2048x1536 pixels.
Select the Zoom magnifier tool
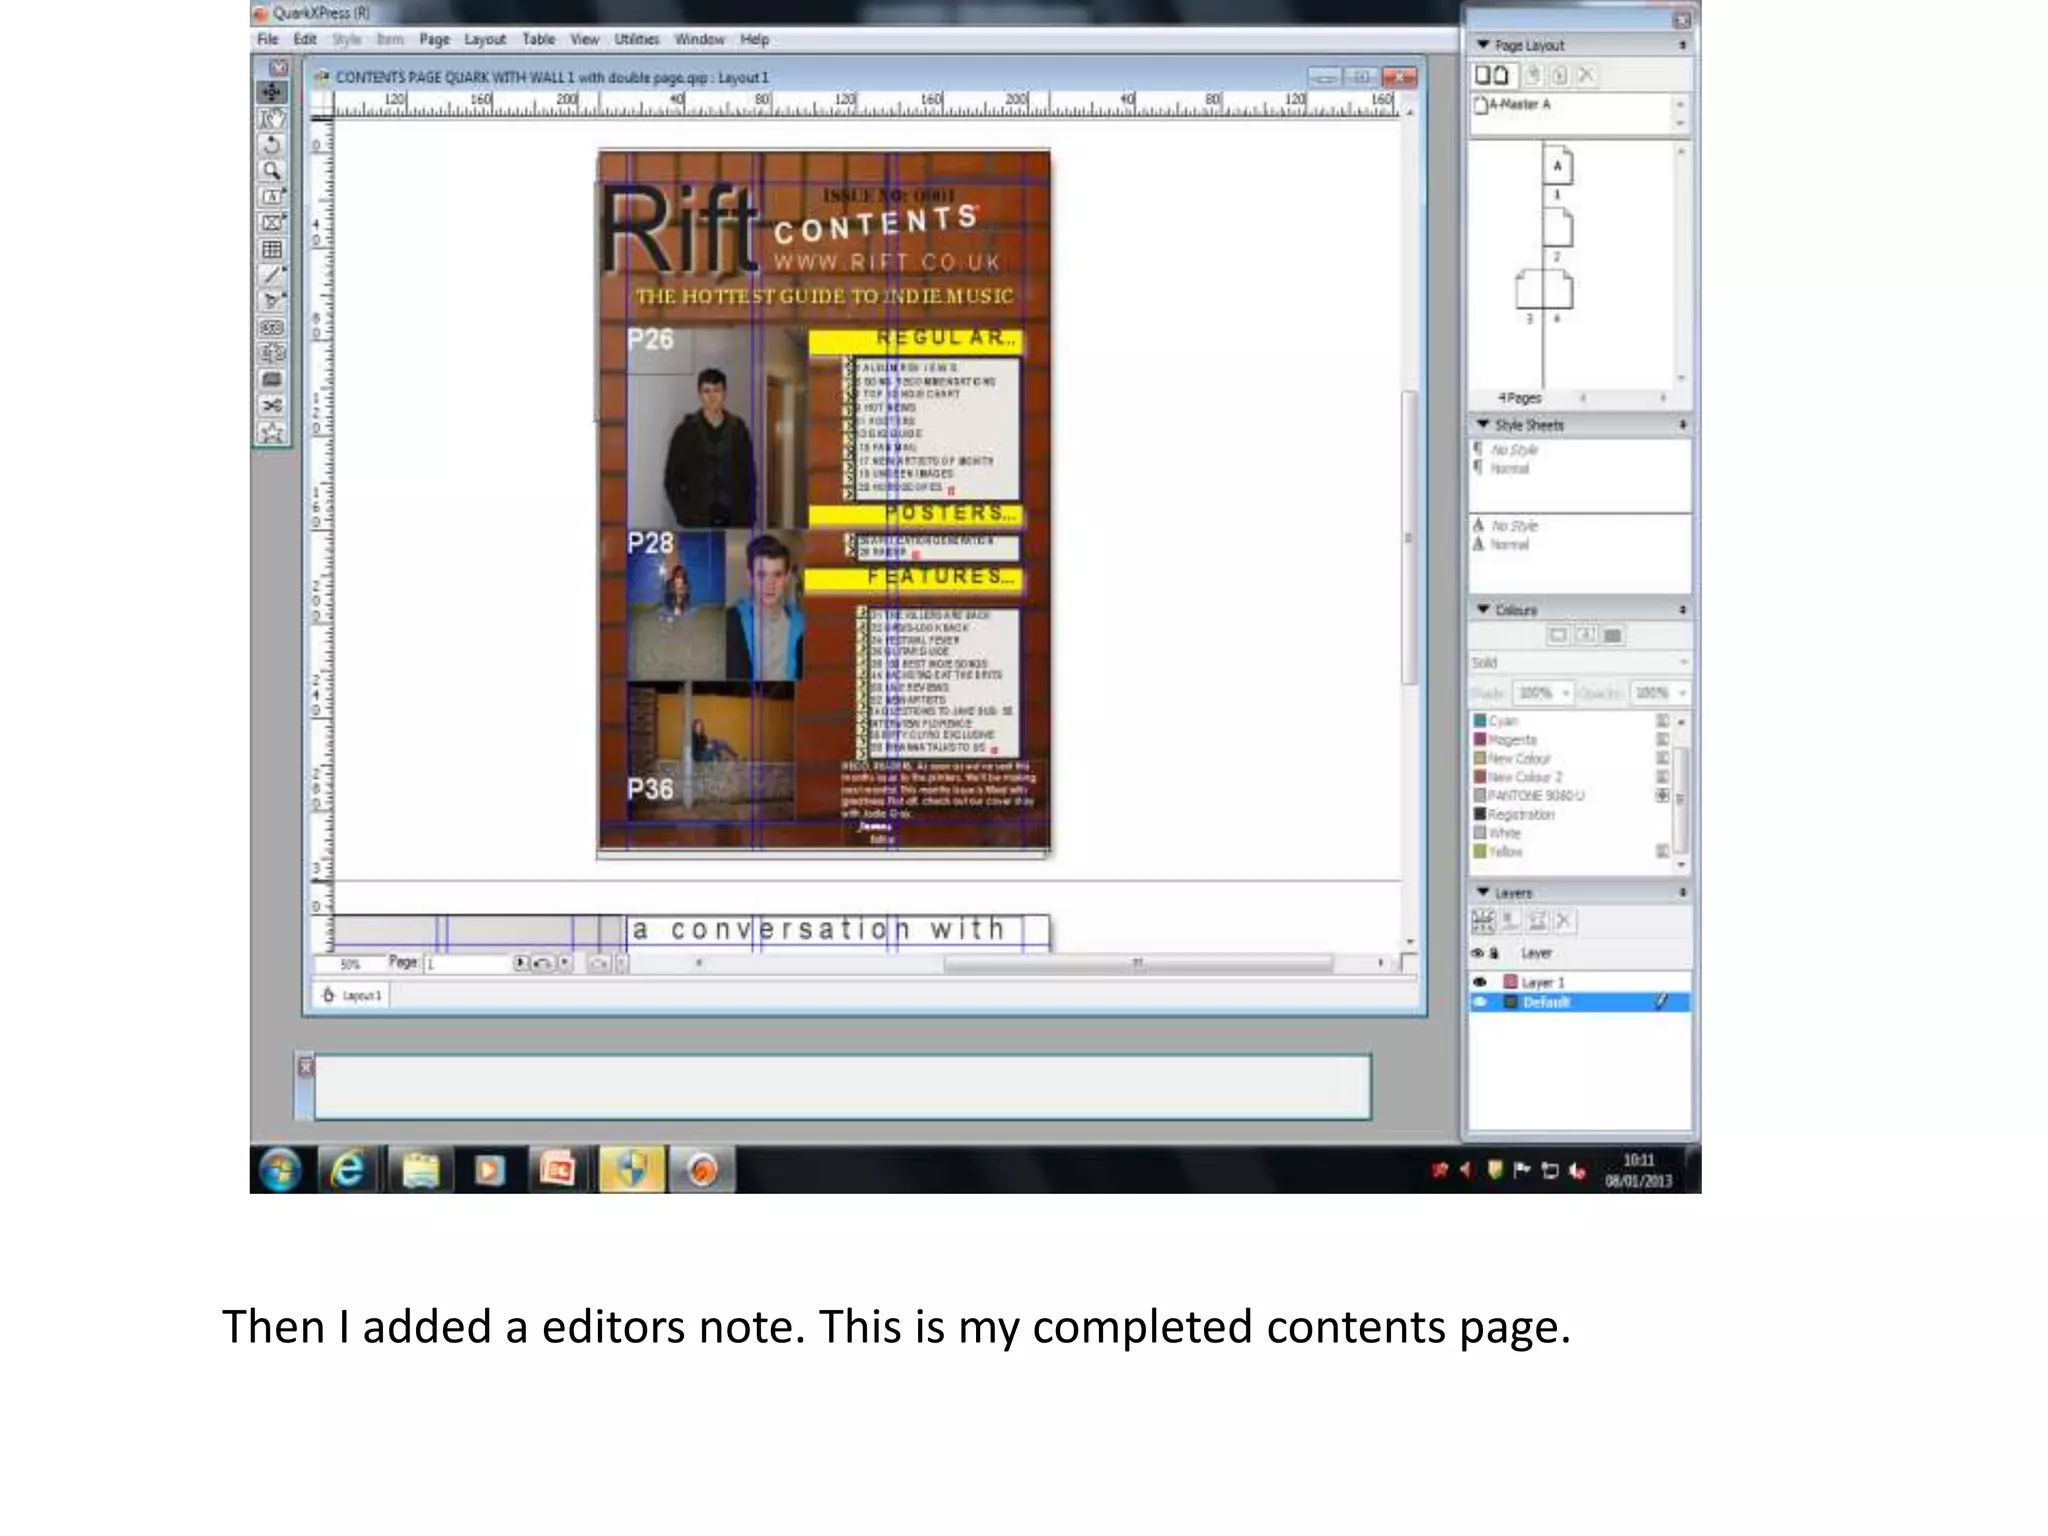271,171
